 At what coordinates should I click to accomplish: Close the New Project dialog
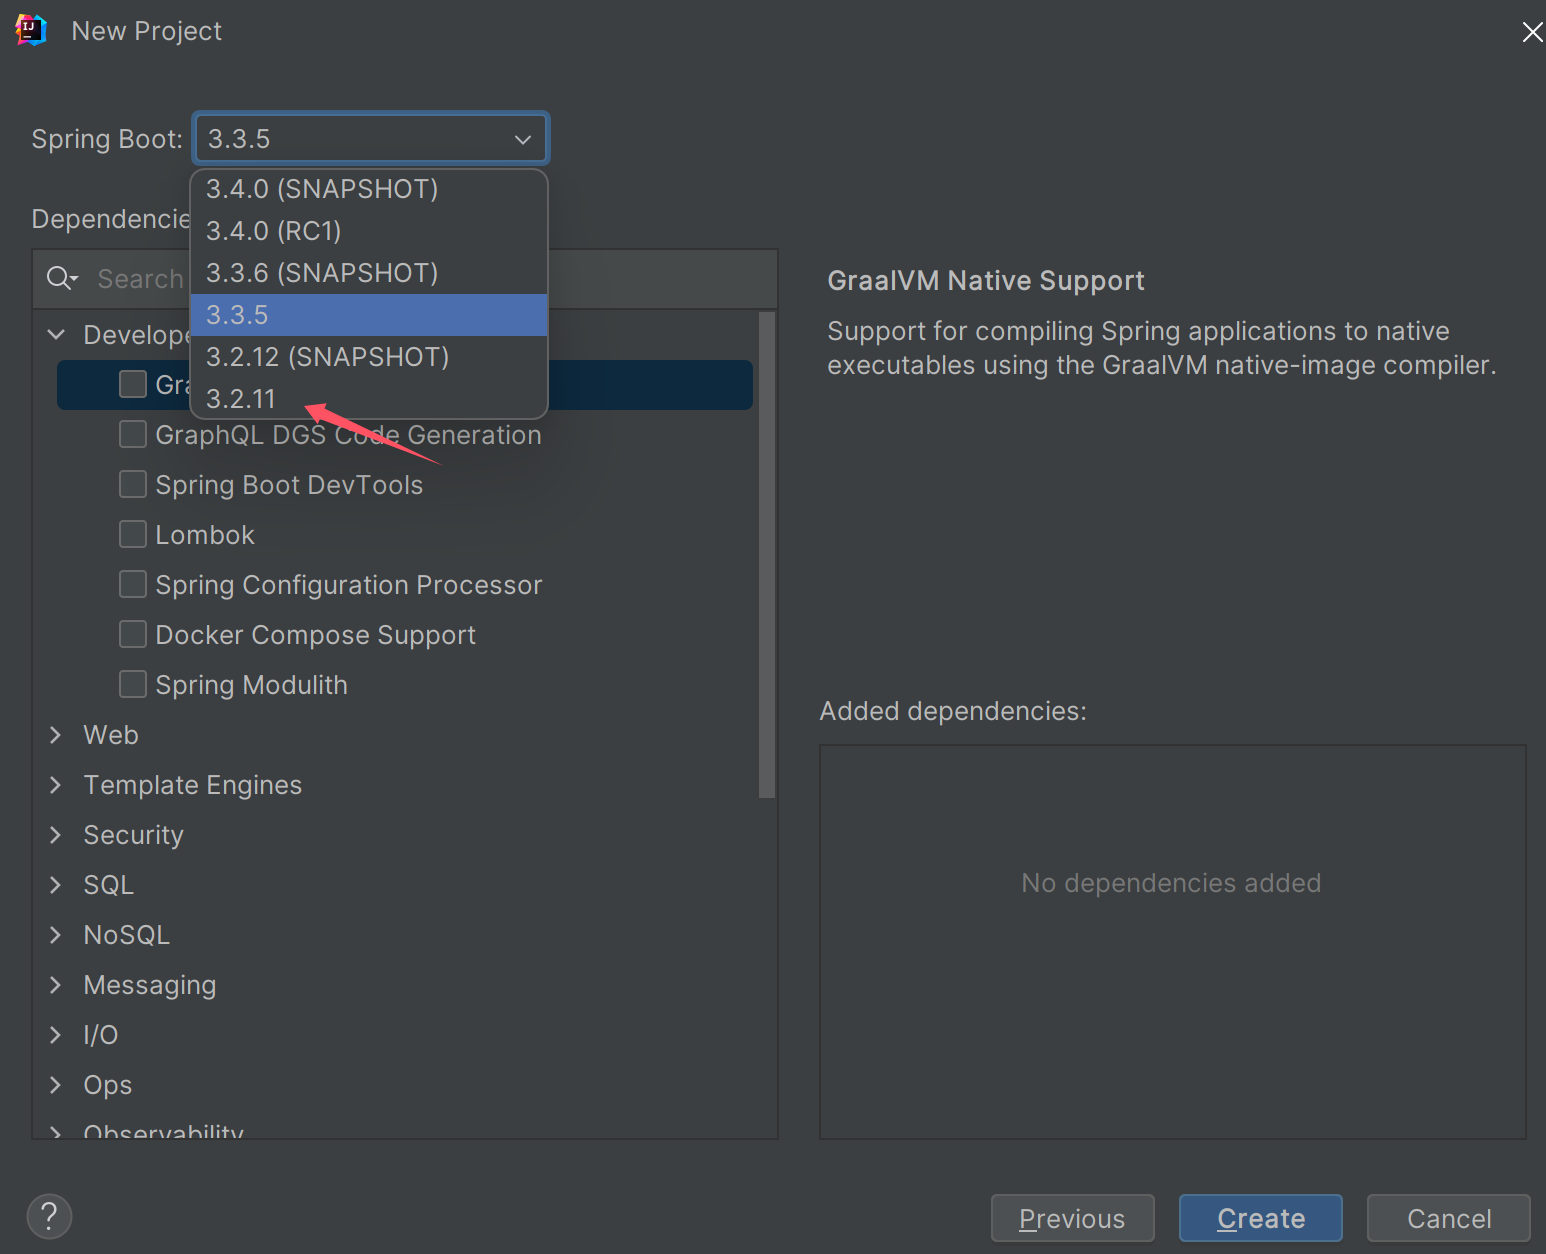pyautogui.click(x=1531, y=33)
